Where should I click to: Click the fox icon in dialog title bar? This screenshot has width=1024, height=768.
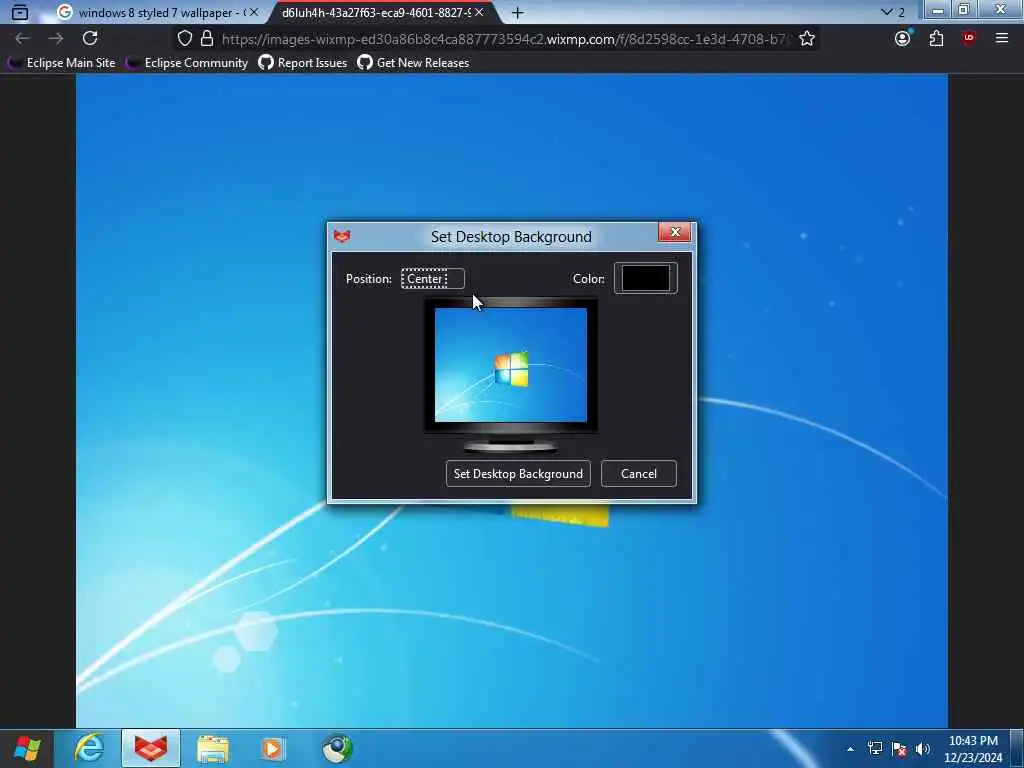pyautogui.click(x=342, y=236)
